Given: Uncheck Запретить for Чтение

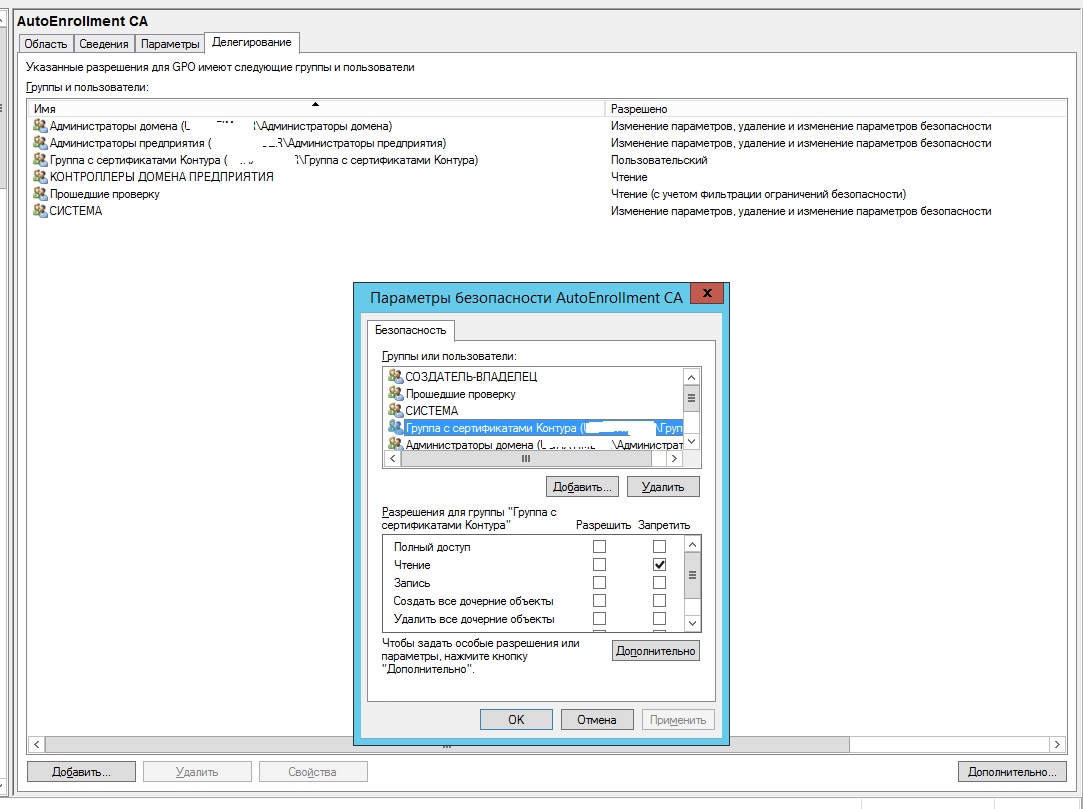Looking at the screenshot, I should coord(660,564).
